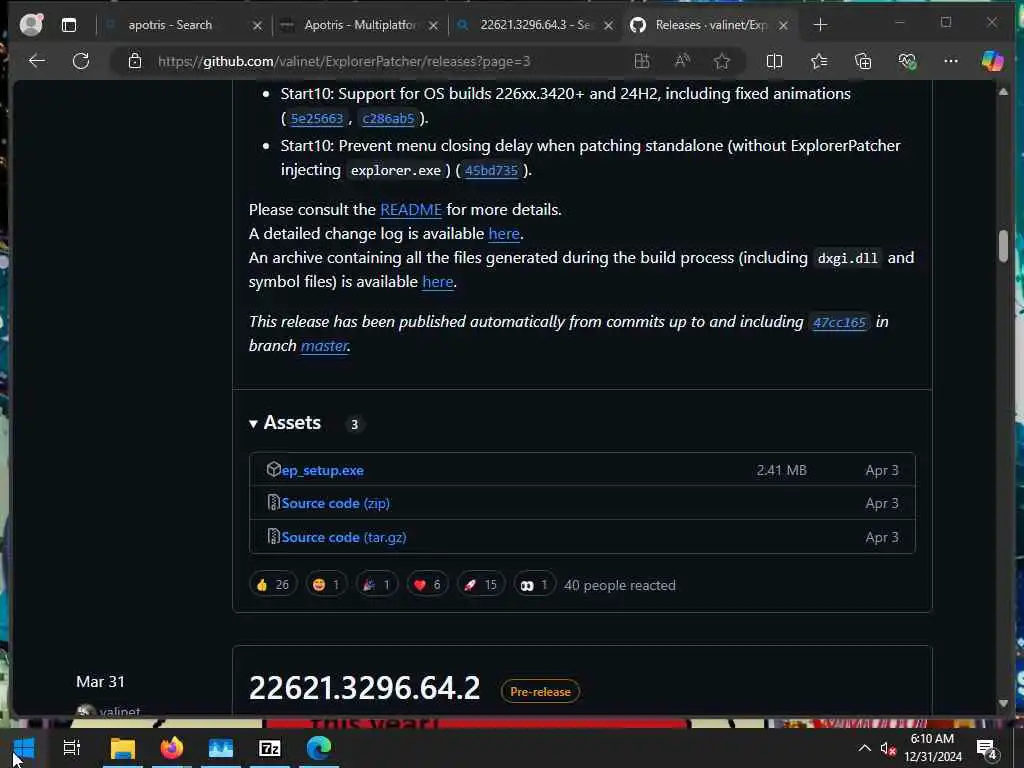1024x768 pixels.
Task: Open File Explorer from taskbar
Action: (x=123, y=748)
